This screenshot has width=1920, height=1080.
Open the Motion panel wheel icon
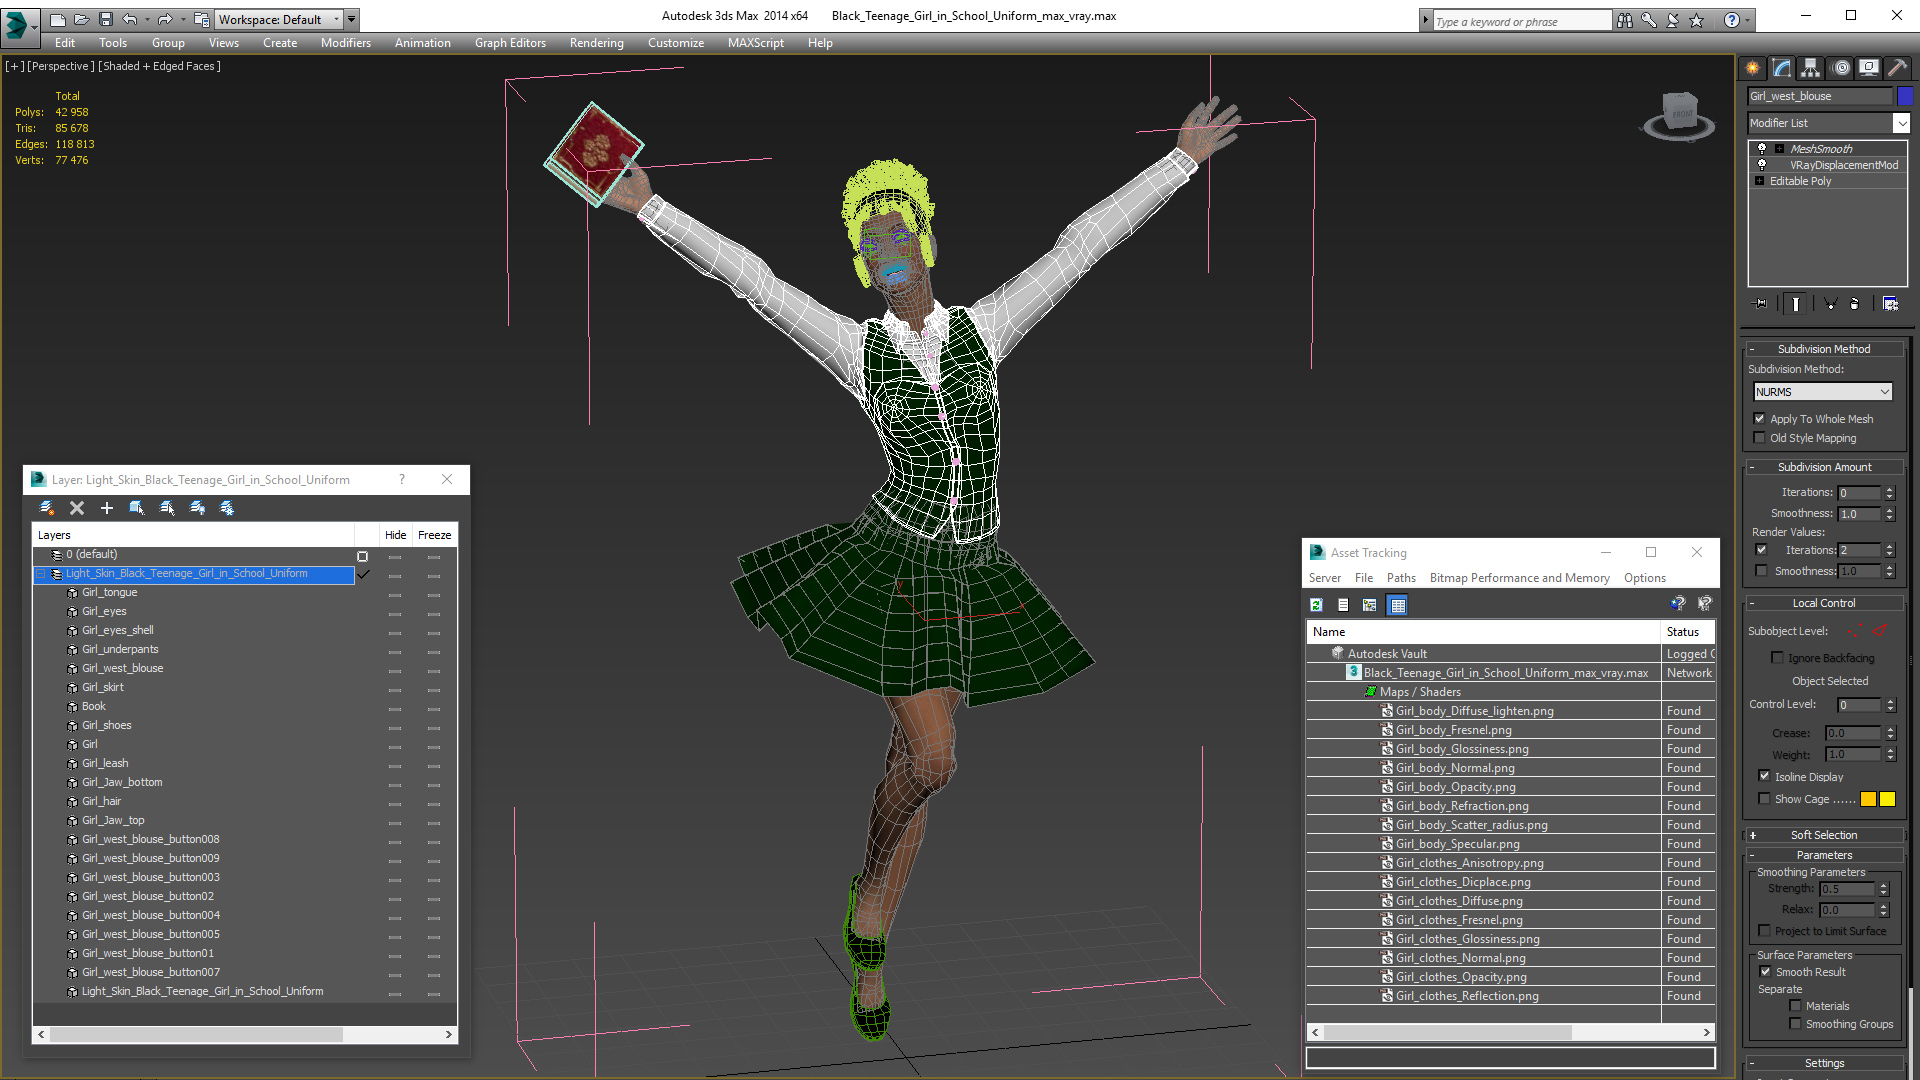click(x=1841, y=68)
